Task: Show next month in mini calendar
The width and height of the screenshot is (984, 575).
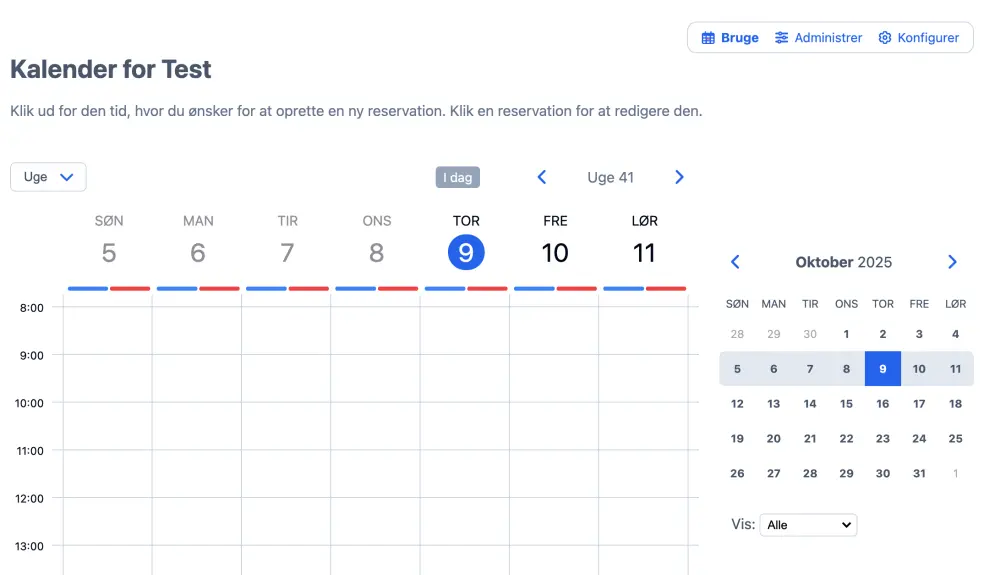Action: click(952, 262)
